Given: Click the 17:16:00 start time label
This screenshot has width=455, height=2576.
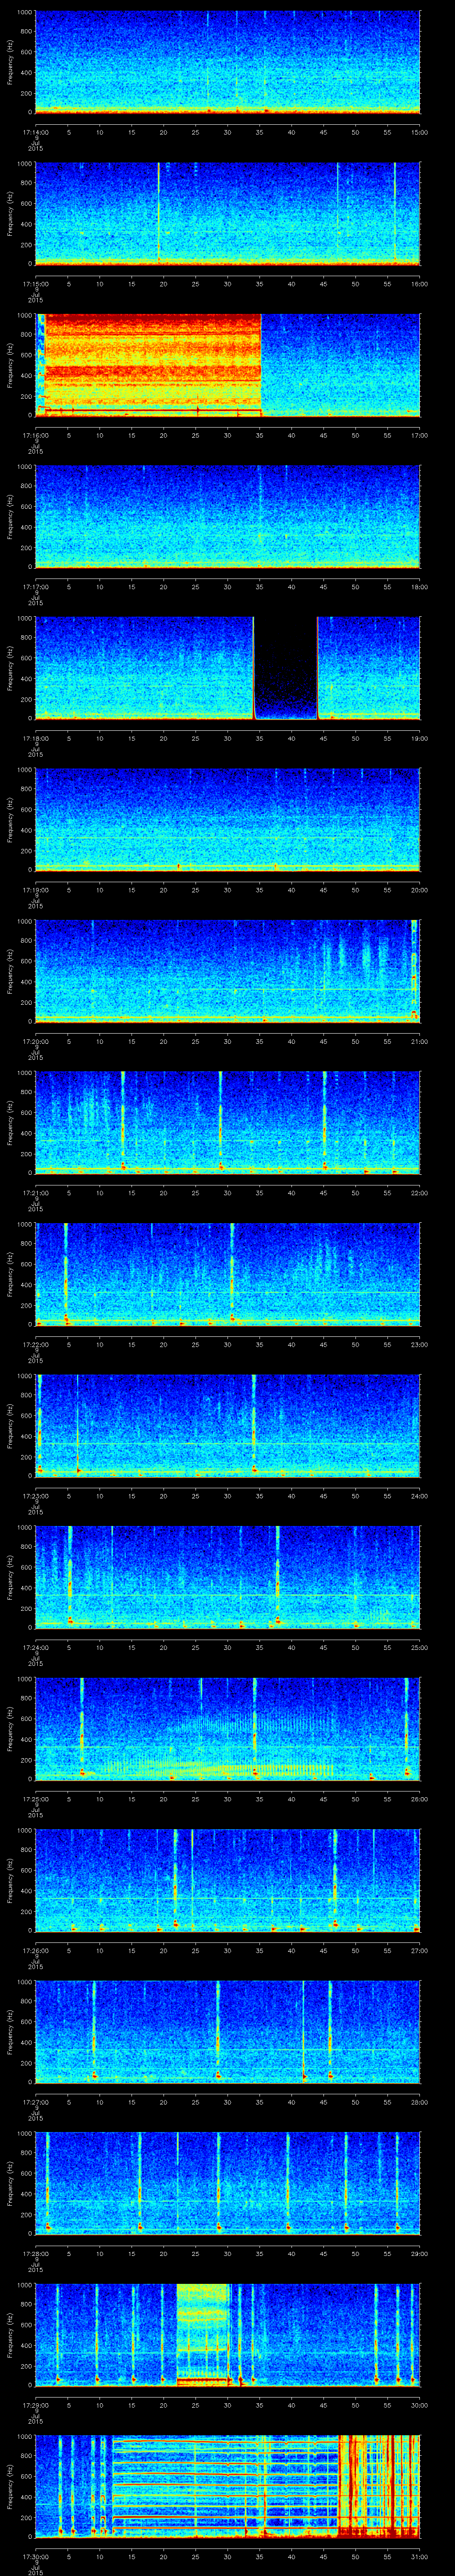Looking at the screenshot, I should [35, 435].
